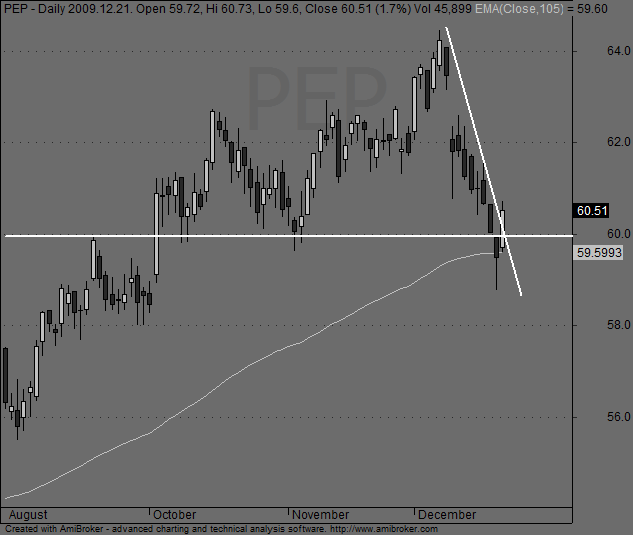Click the 'Open 59.72' header value
The height and width of the screenshot is (535, 633).
point(170,8)
